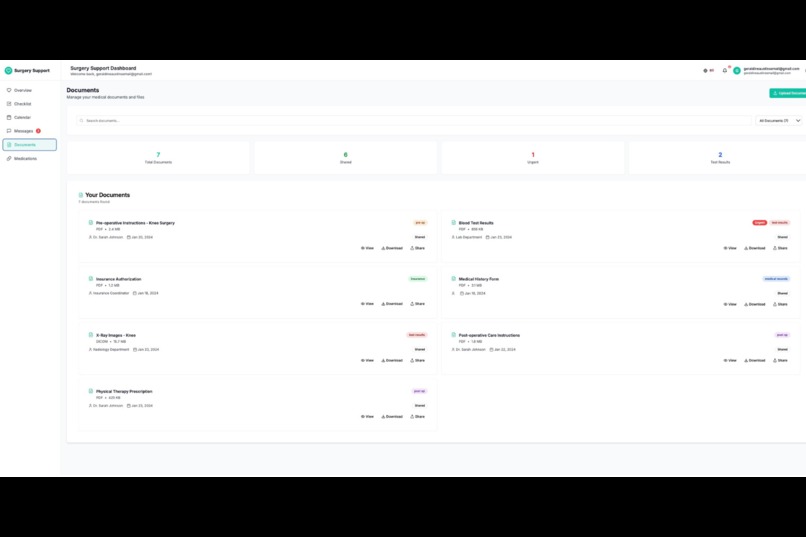
Task: Click the red Urgent tag on Blood Test Results
Action: 759,223
